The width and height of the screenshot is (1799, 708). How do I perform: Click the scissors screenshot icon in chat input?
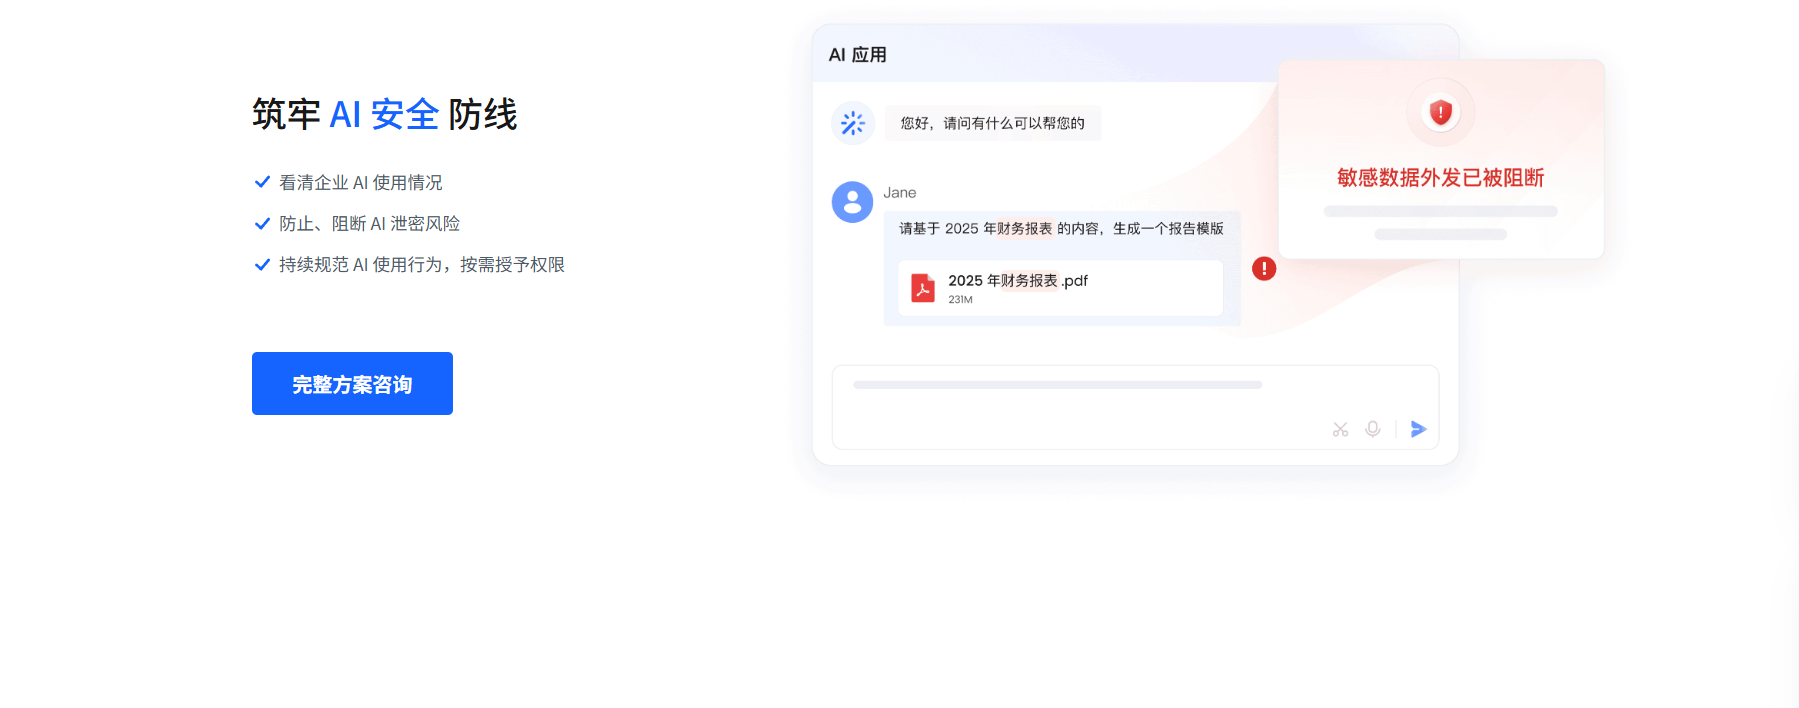[x=1340, y=429]
